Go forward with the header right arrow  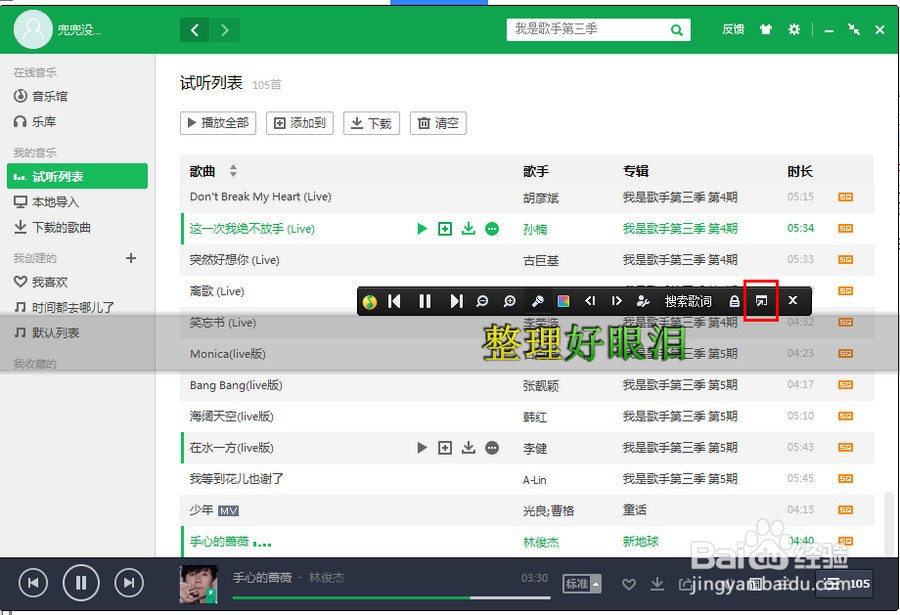pos(225,30)
